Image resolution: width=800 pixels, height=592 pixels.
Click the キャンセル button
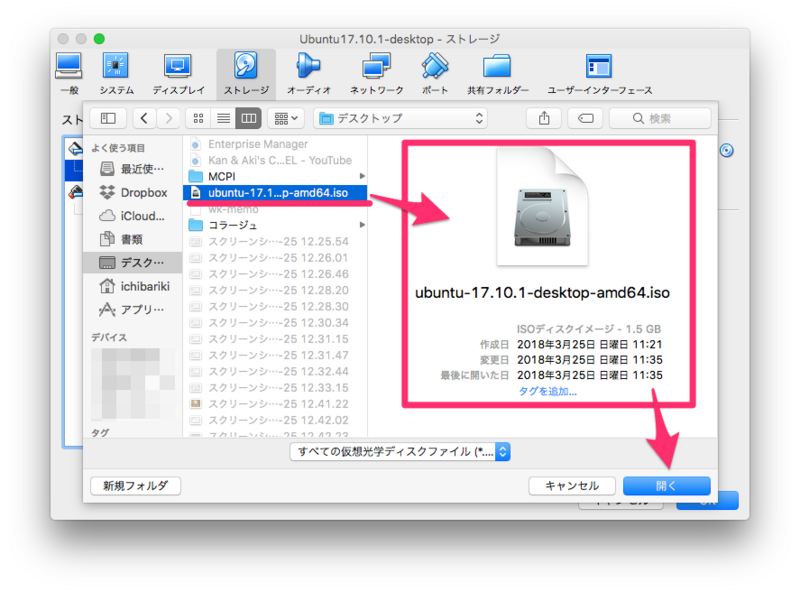tap(572, 486)
